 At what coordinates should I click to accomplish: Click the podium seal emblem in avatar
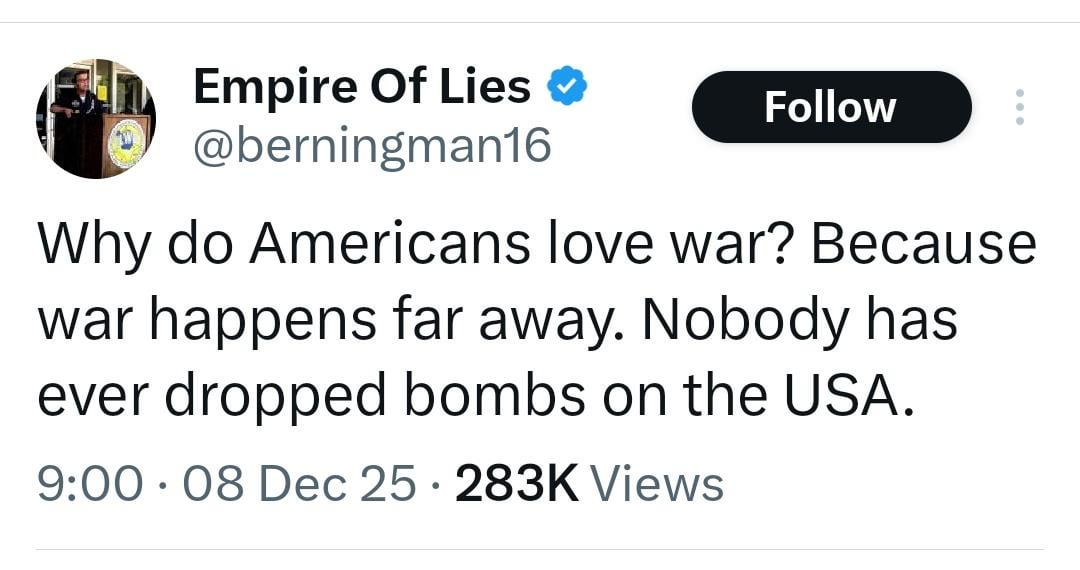click(x=127, y=142)
